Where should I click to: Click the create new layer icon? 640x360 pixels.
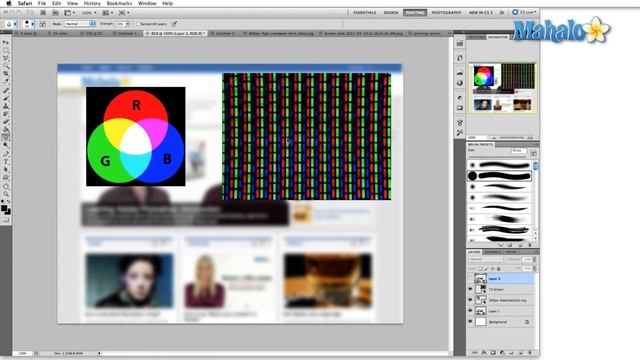(520, 353)
